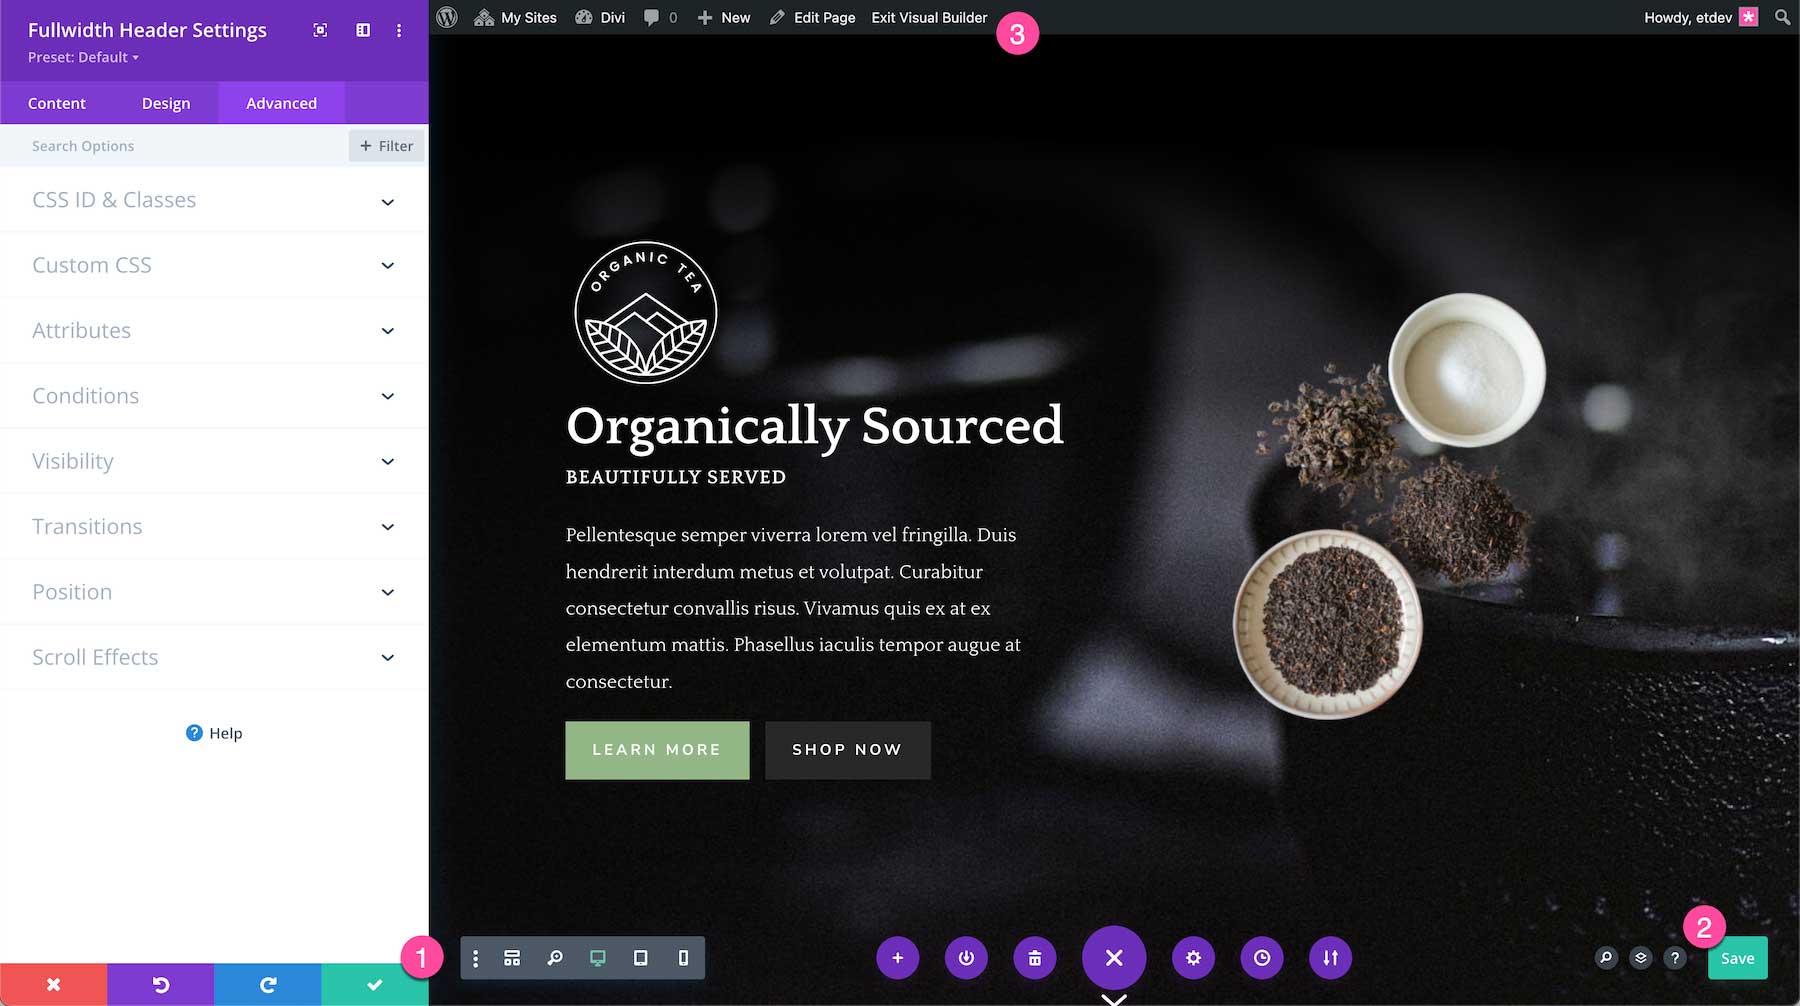Switch to the Design tab
Viewport: 1800px width, 1006px height.
[x=166, y=103]
